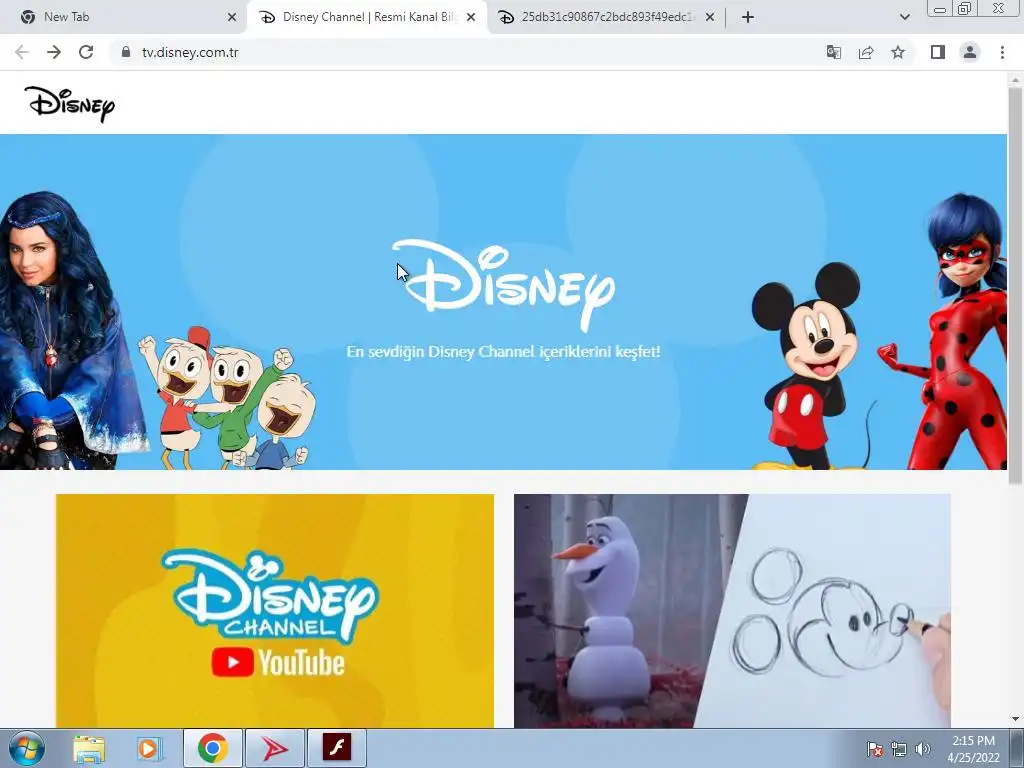Click the white Disney logo on banner
The image size is (1024, 768).
(x=503, y=285)
